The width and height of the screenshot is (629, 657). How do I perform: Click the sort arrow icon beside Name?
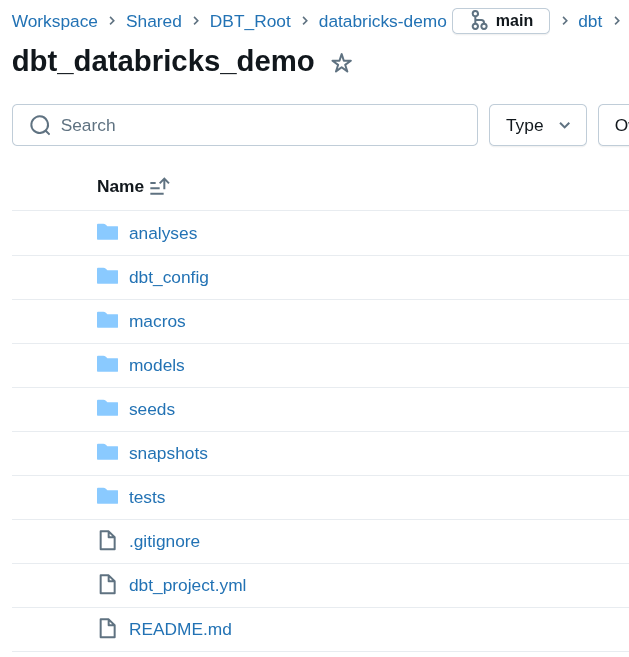[160, 186]
